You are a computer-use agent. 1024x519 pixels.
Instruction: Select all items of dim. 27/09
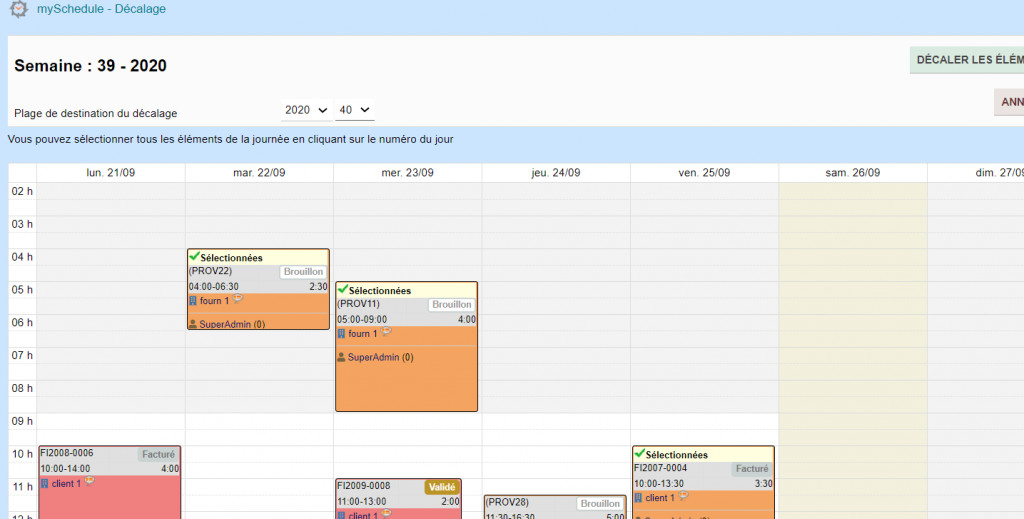tap(999, 172)
